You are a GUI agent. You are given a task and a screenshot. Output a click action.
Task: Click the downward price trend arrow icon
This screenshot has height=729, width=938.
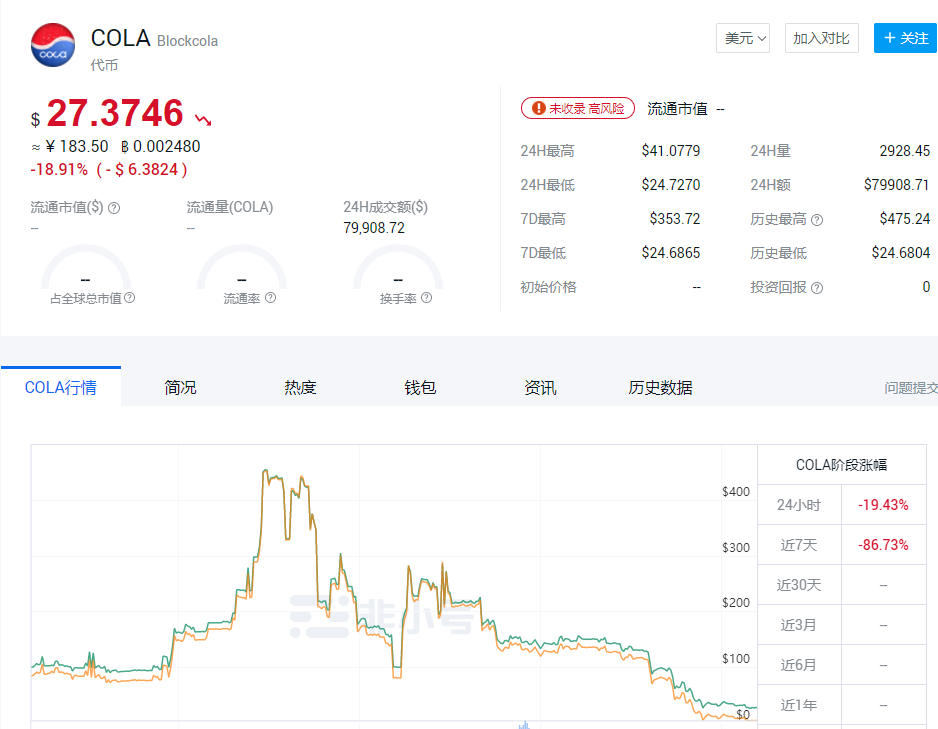click(x=203, y=120)
